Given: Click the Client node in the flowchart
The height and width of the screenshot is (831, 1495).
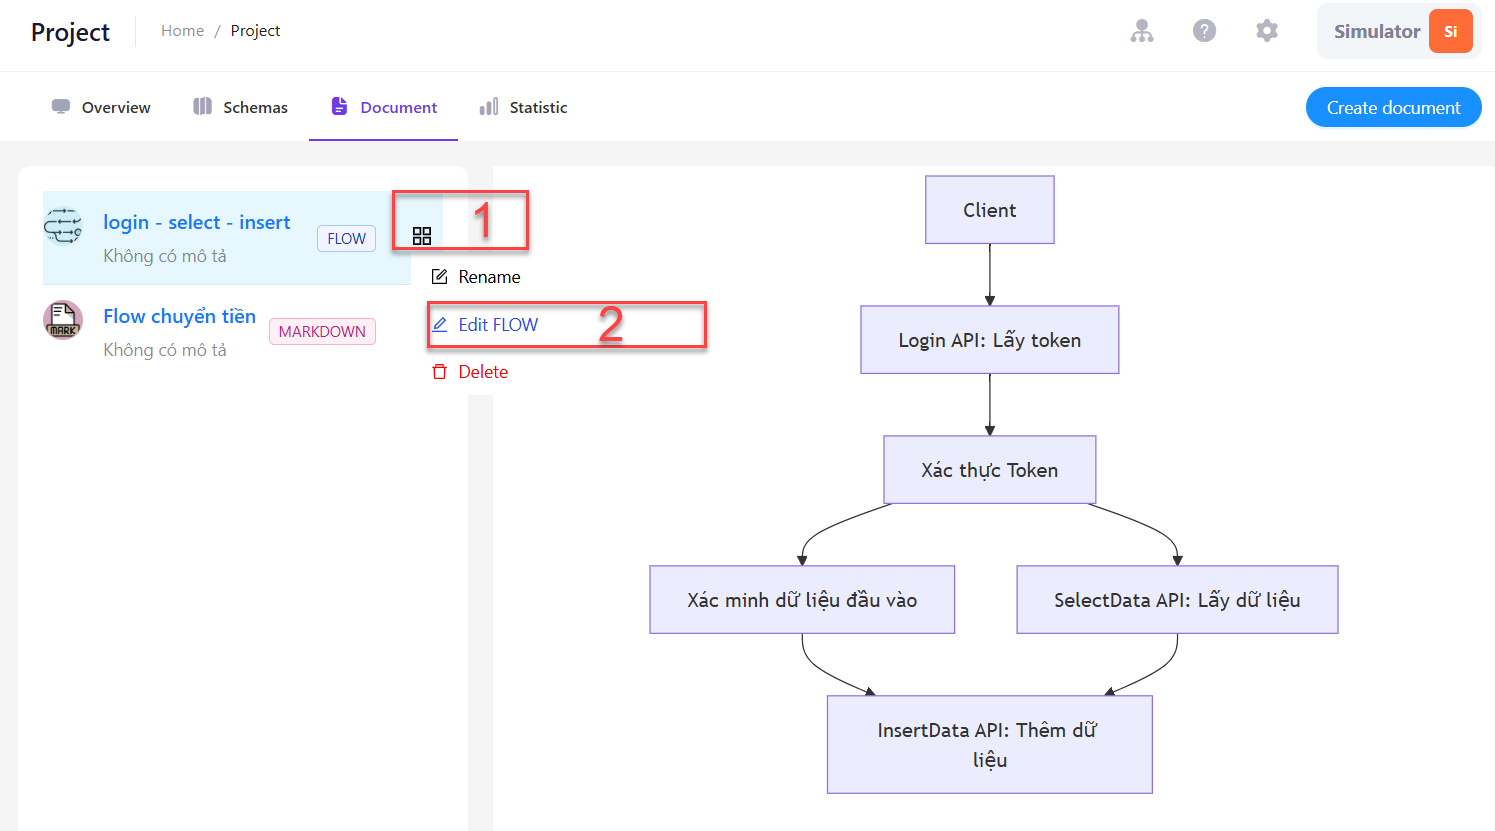Looking at the screenshot, I should (x=990, y=210).
